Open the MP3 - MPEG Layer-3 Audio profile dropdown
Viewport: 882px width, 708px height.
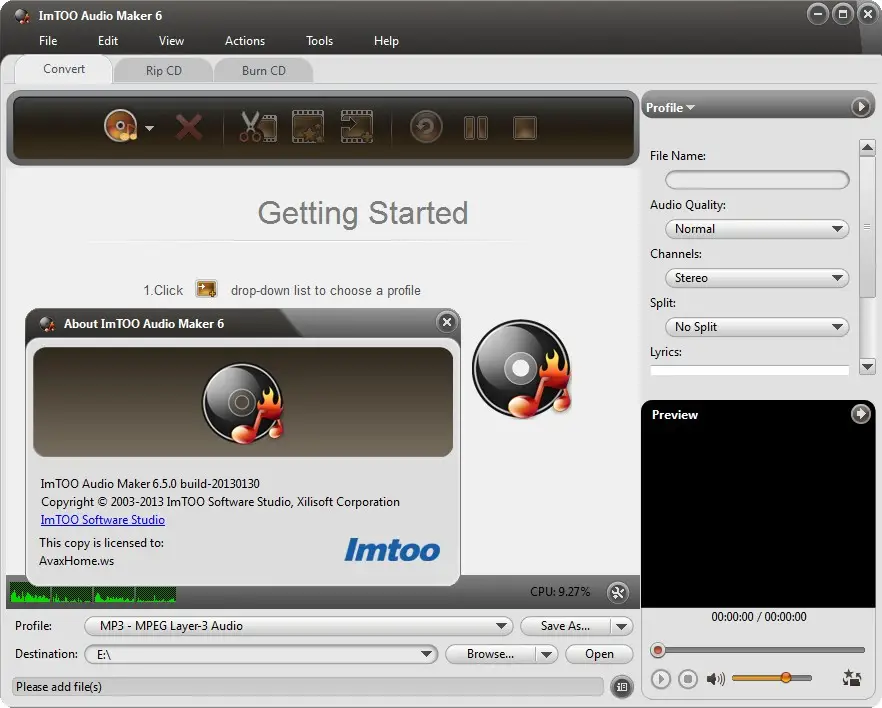(x=298, y=626)
